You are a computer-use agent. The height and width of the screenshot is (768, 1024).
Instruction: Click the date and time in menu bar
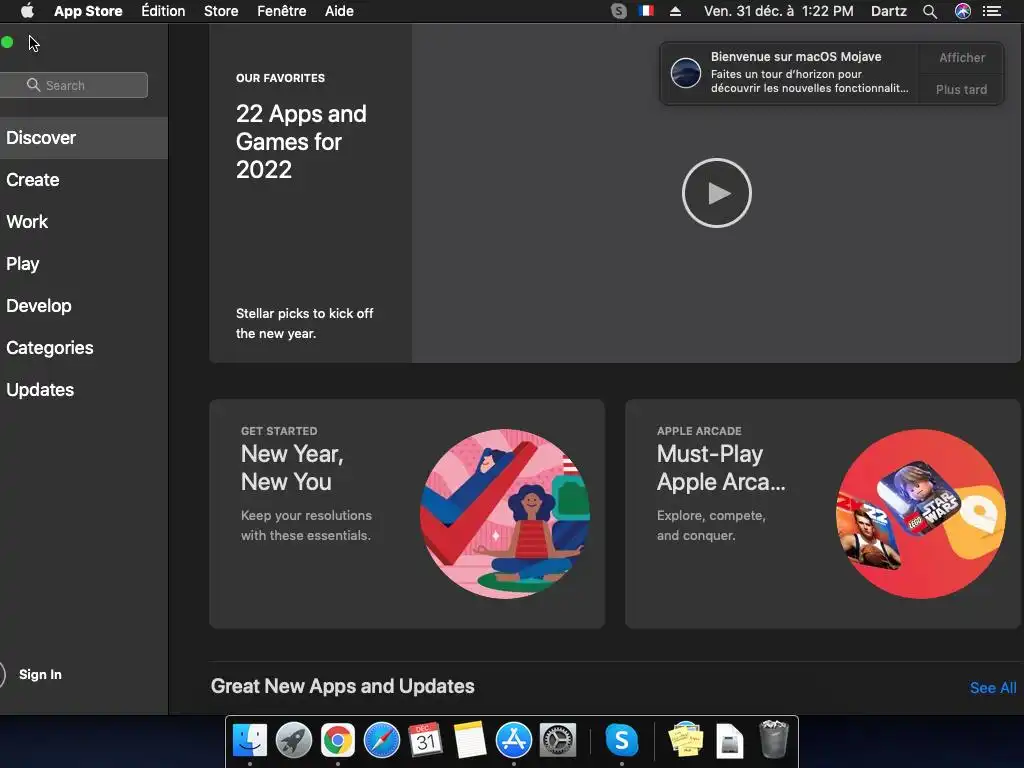click(778, 11)
